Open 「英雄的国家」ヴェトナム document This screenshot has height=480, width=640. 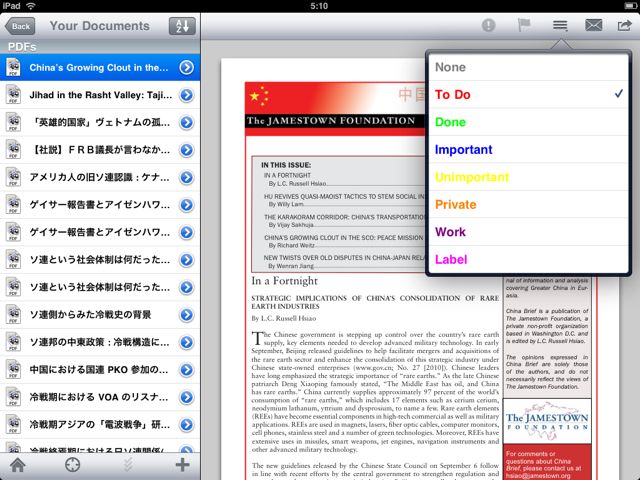point(100,122)
